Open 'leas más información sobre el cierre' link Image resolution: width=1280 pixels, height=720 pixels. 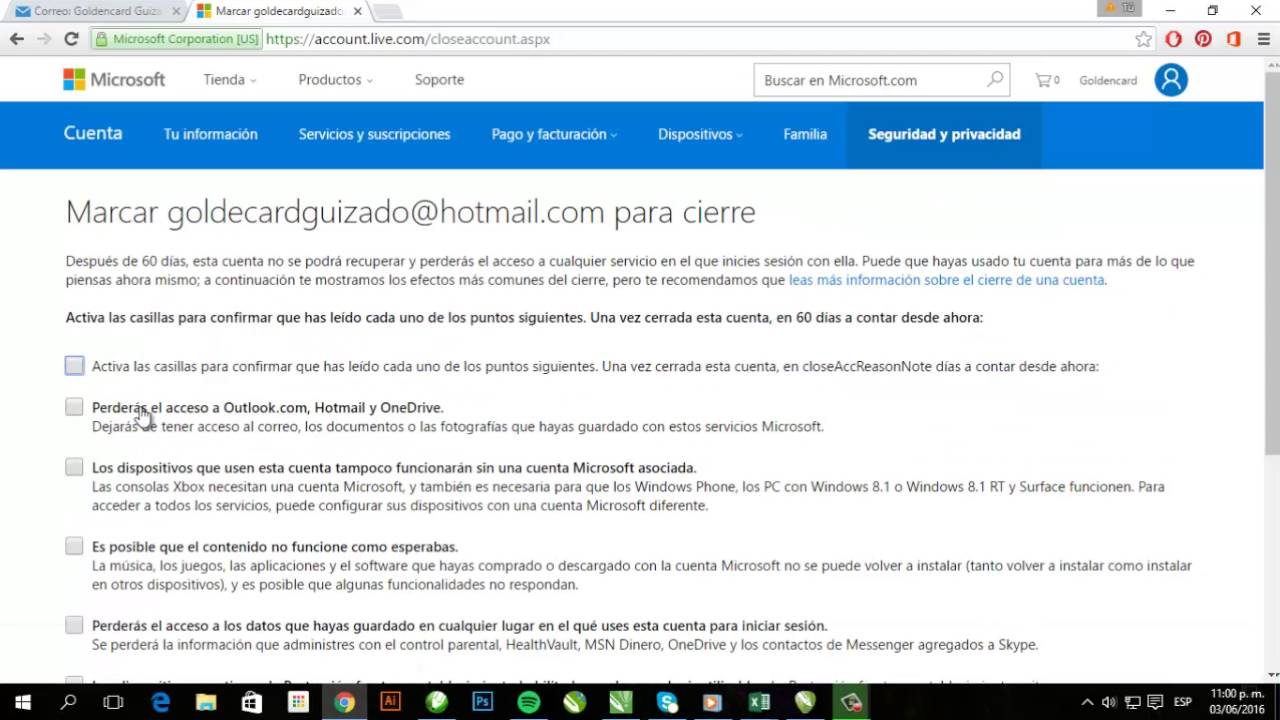click(947, 280)
